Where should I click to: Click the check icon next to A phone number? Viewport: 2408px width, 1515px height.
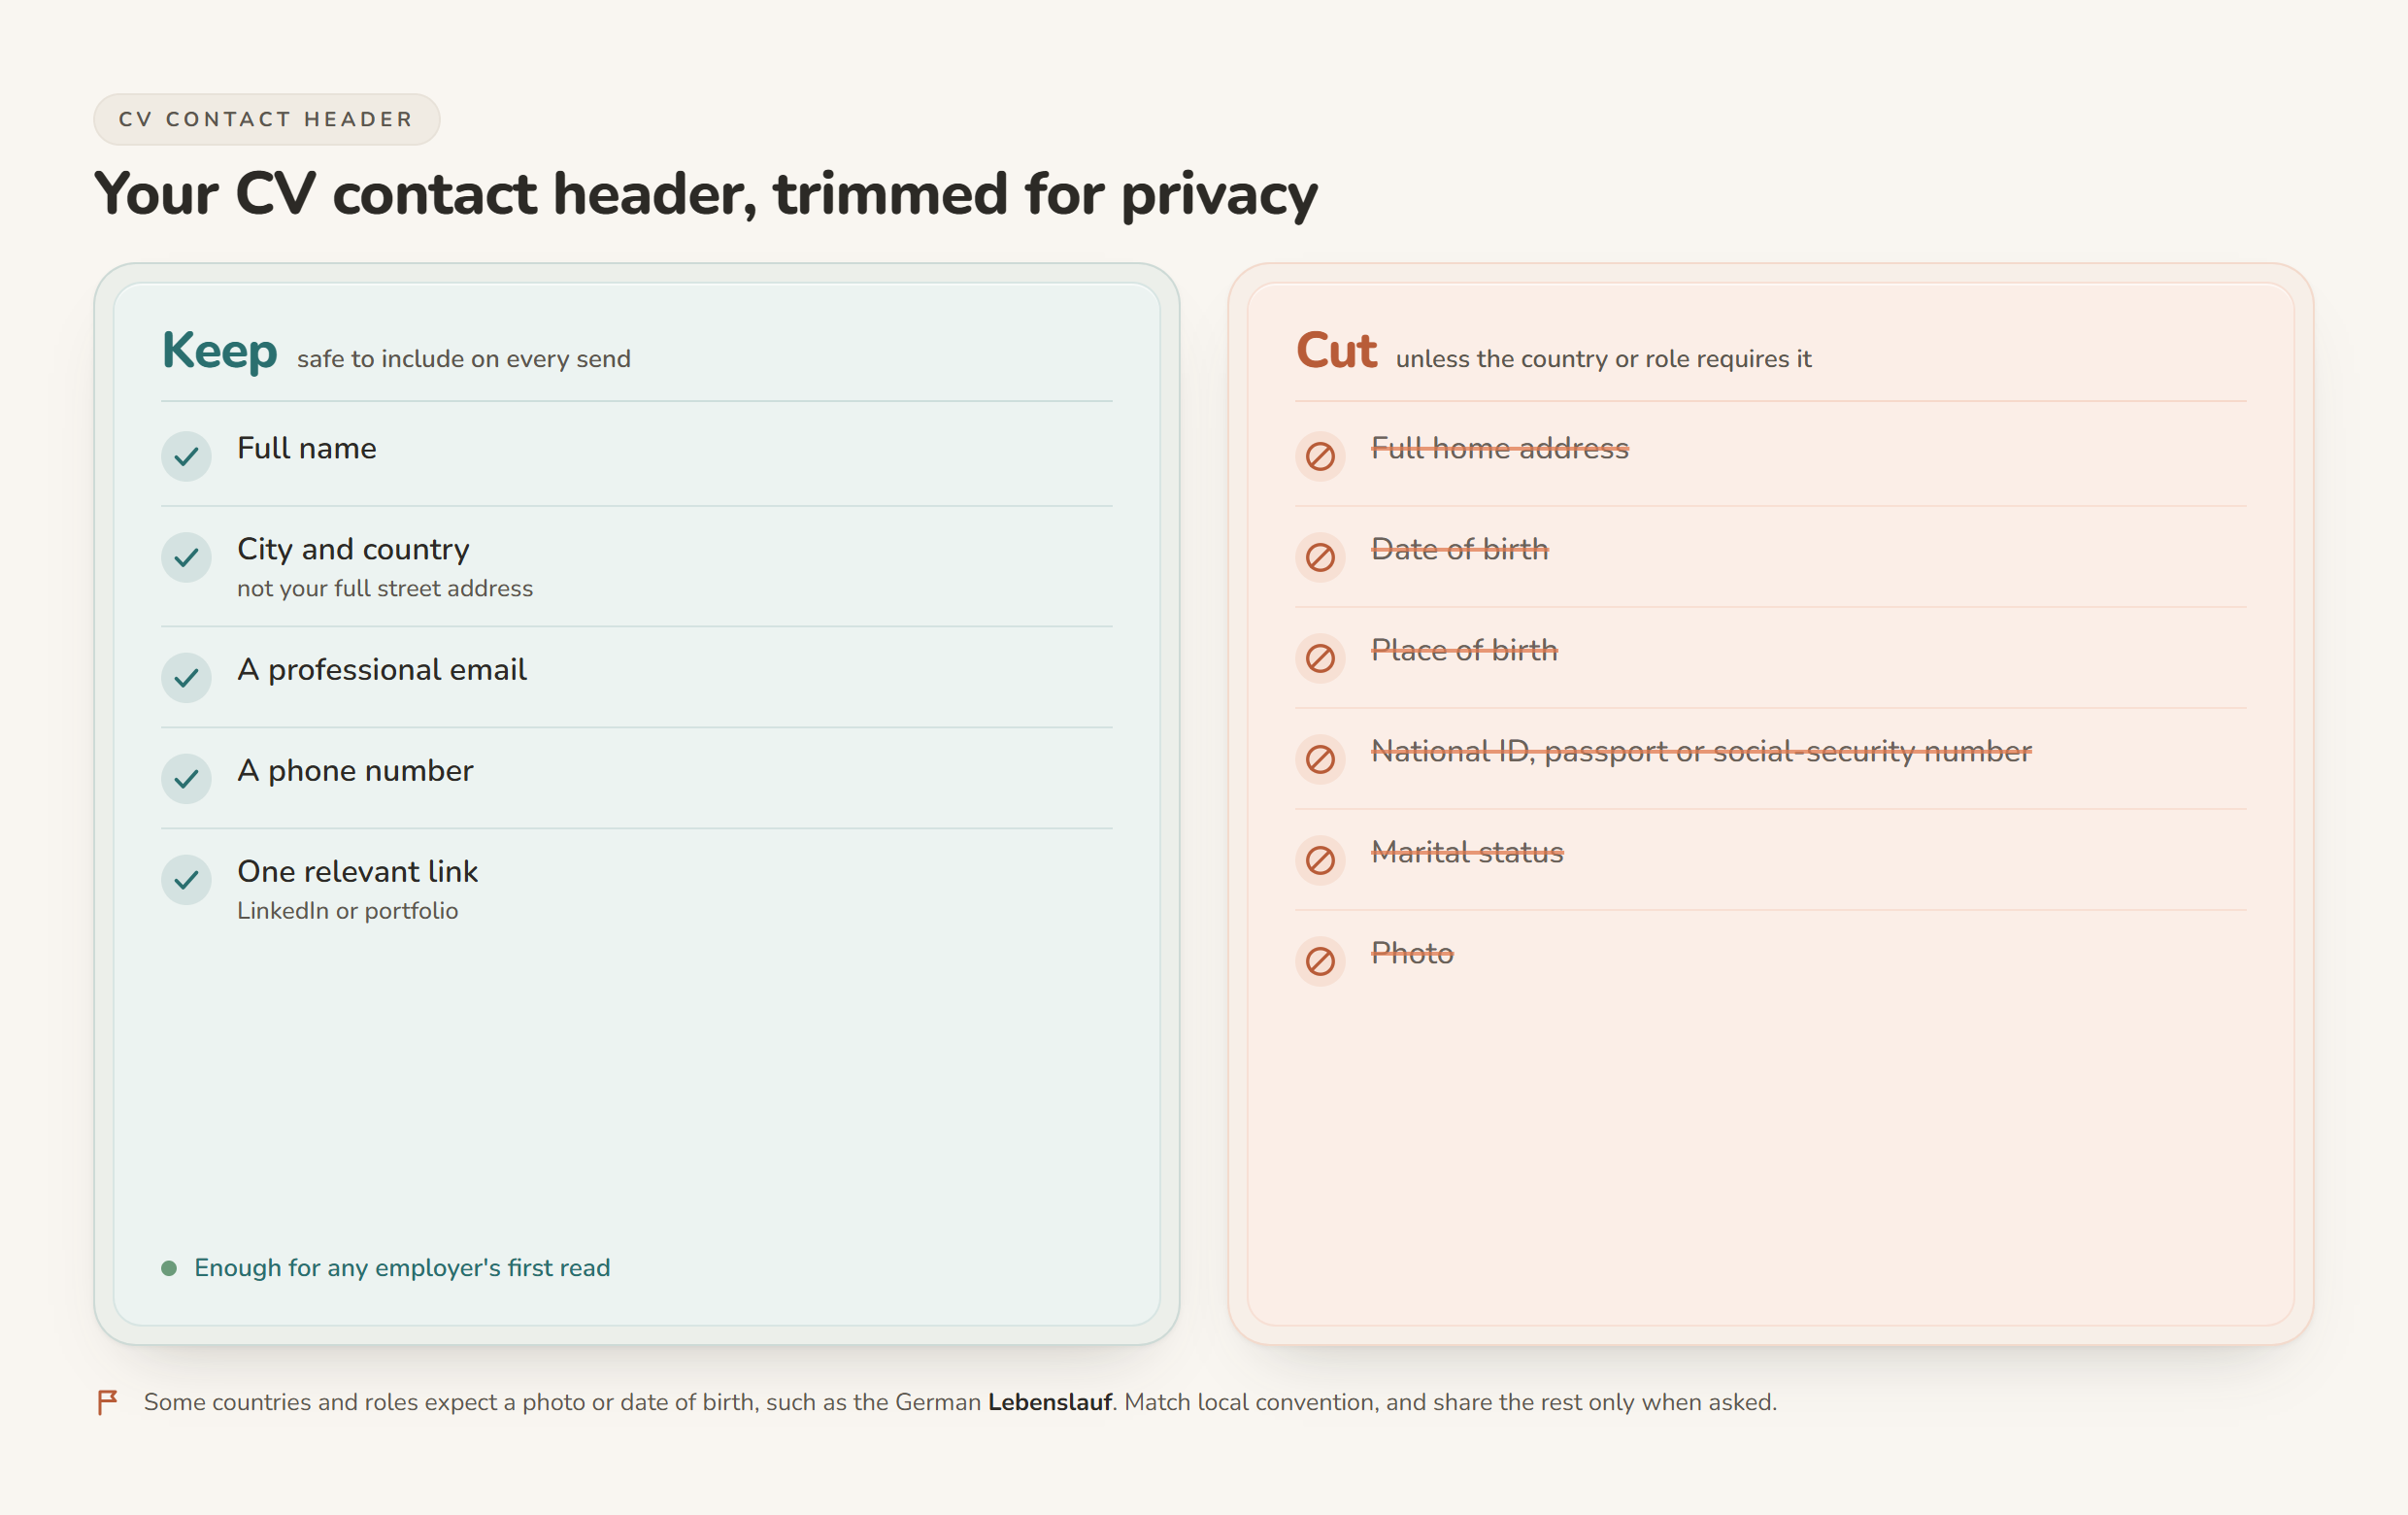pyautogui.click(x=186, y=778)
